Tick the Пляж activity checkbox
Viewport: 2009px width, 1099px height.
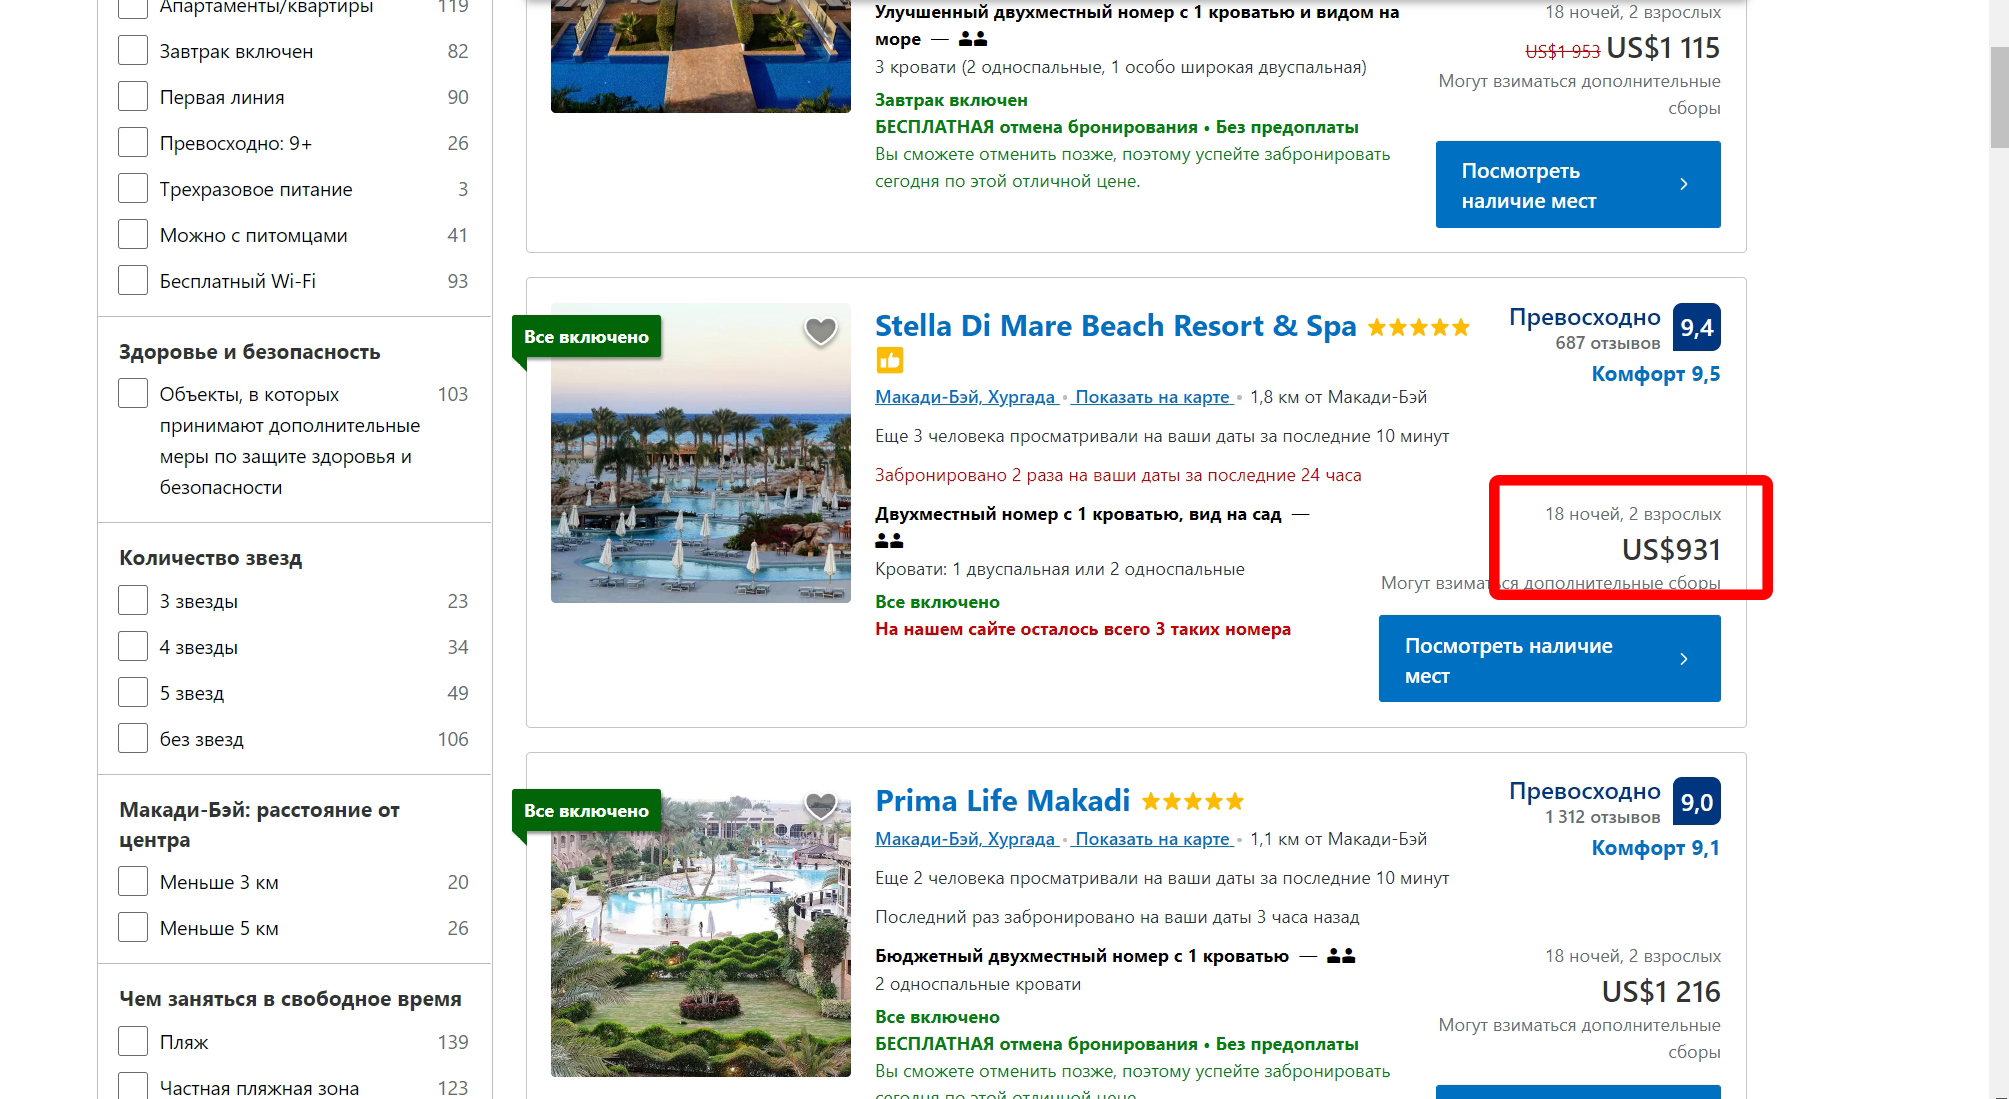coord(133,1042)
